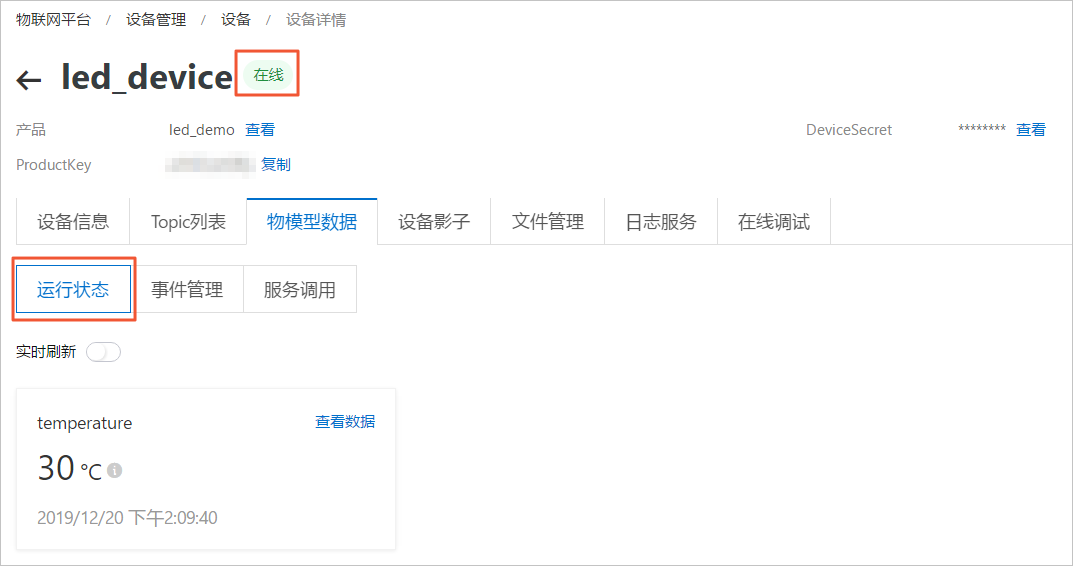This screenshot has height=566, width=1073.
Task: Click the temperature property name
Action: 84,423
